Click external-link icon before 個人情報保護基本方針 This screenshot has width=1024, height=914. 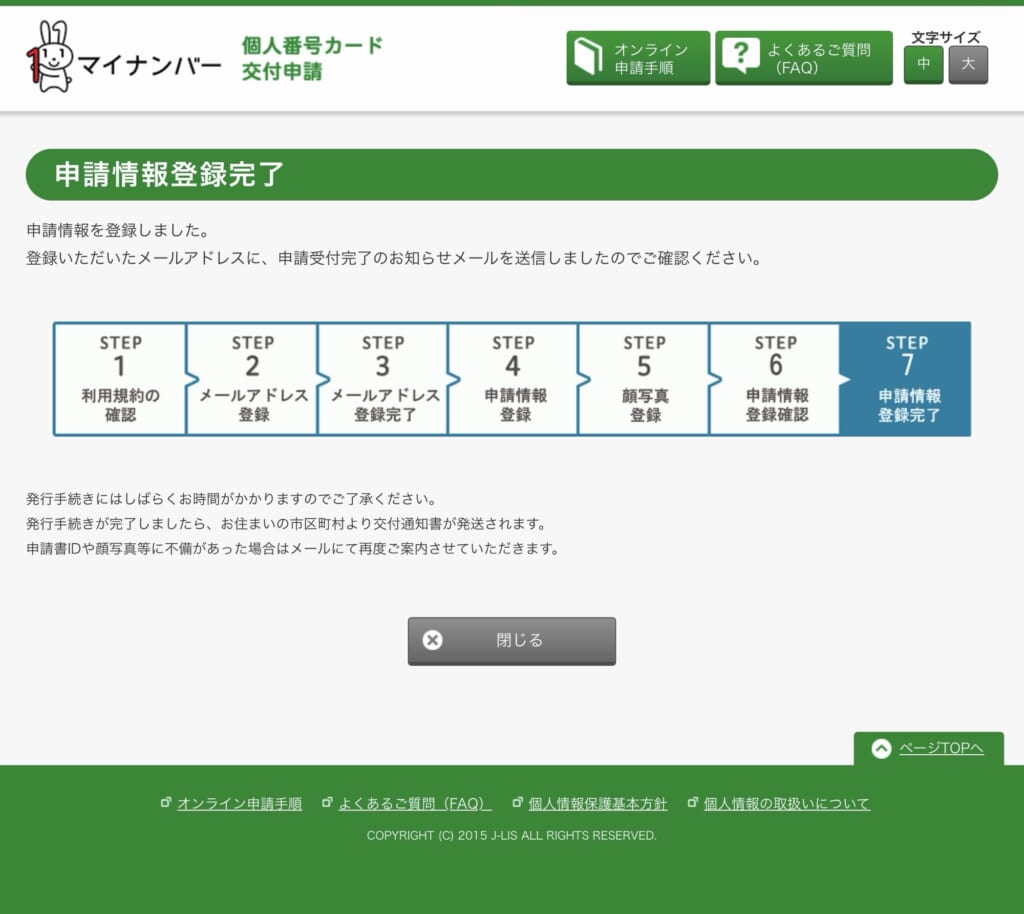click(x=517, y=803)
